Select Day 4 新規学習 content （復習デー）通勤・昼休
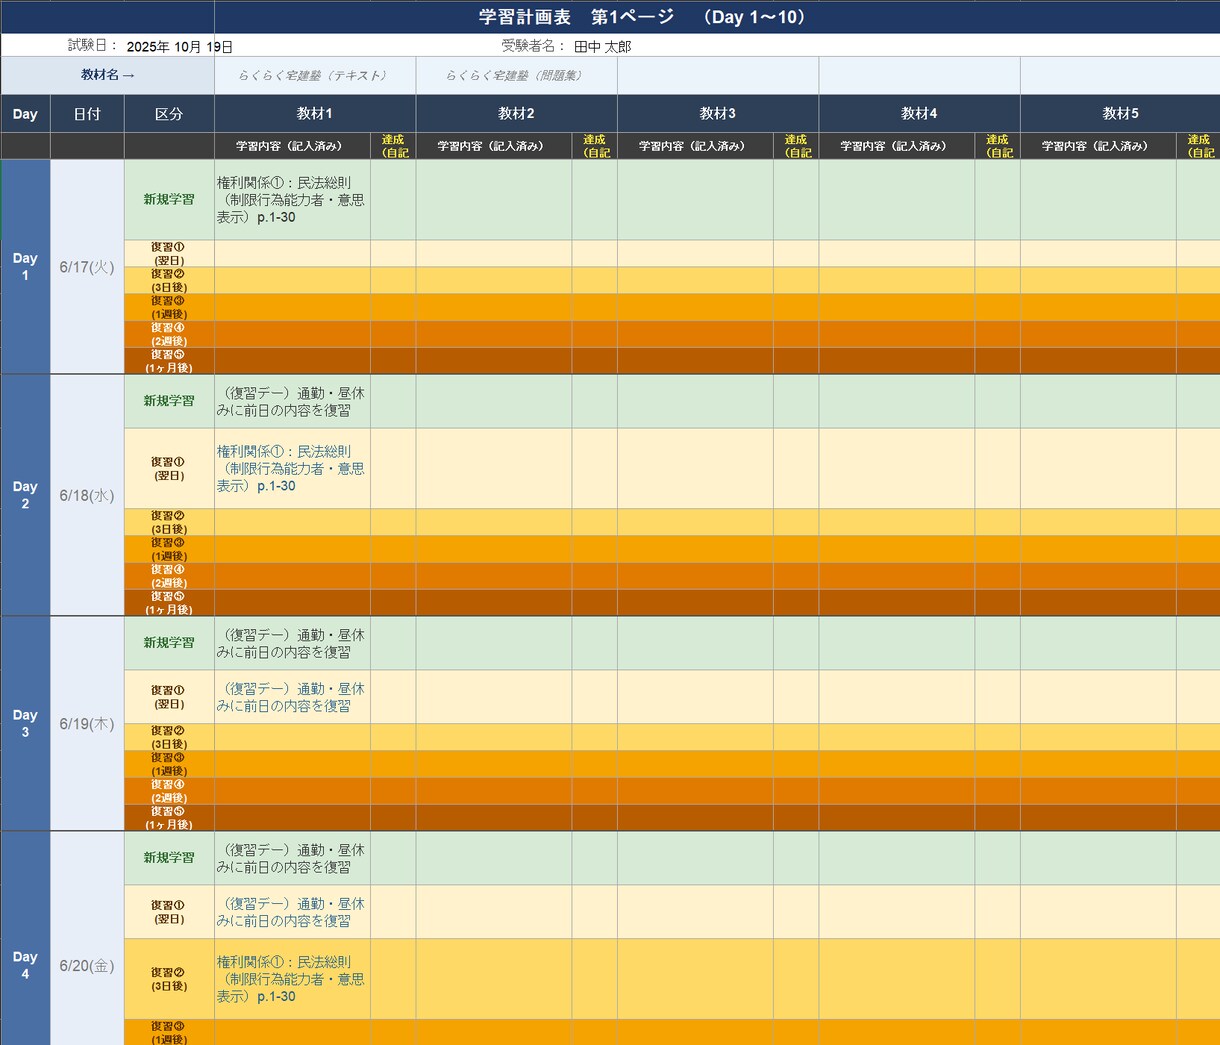Screen dimensions: 1220x1045 (292, 858)
